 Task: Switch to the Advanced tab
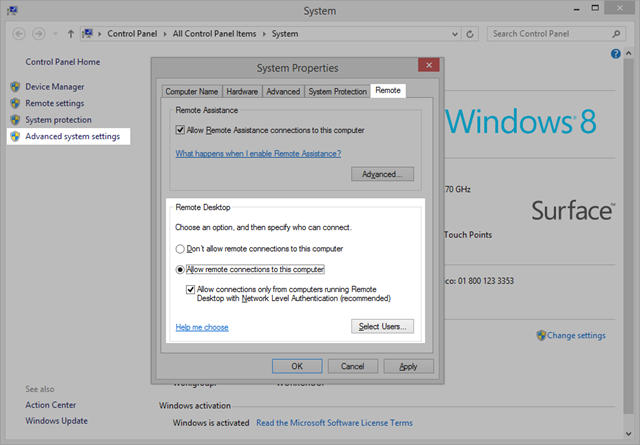point(283,91)
